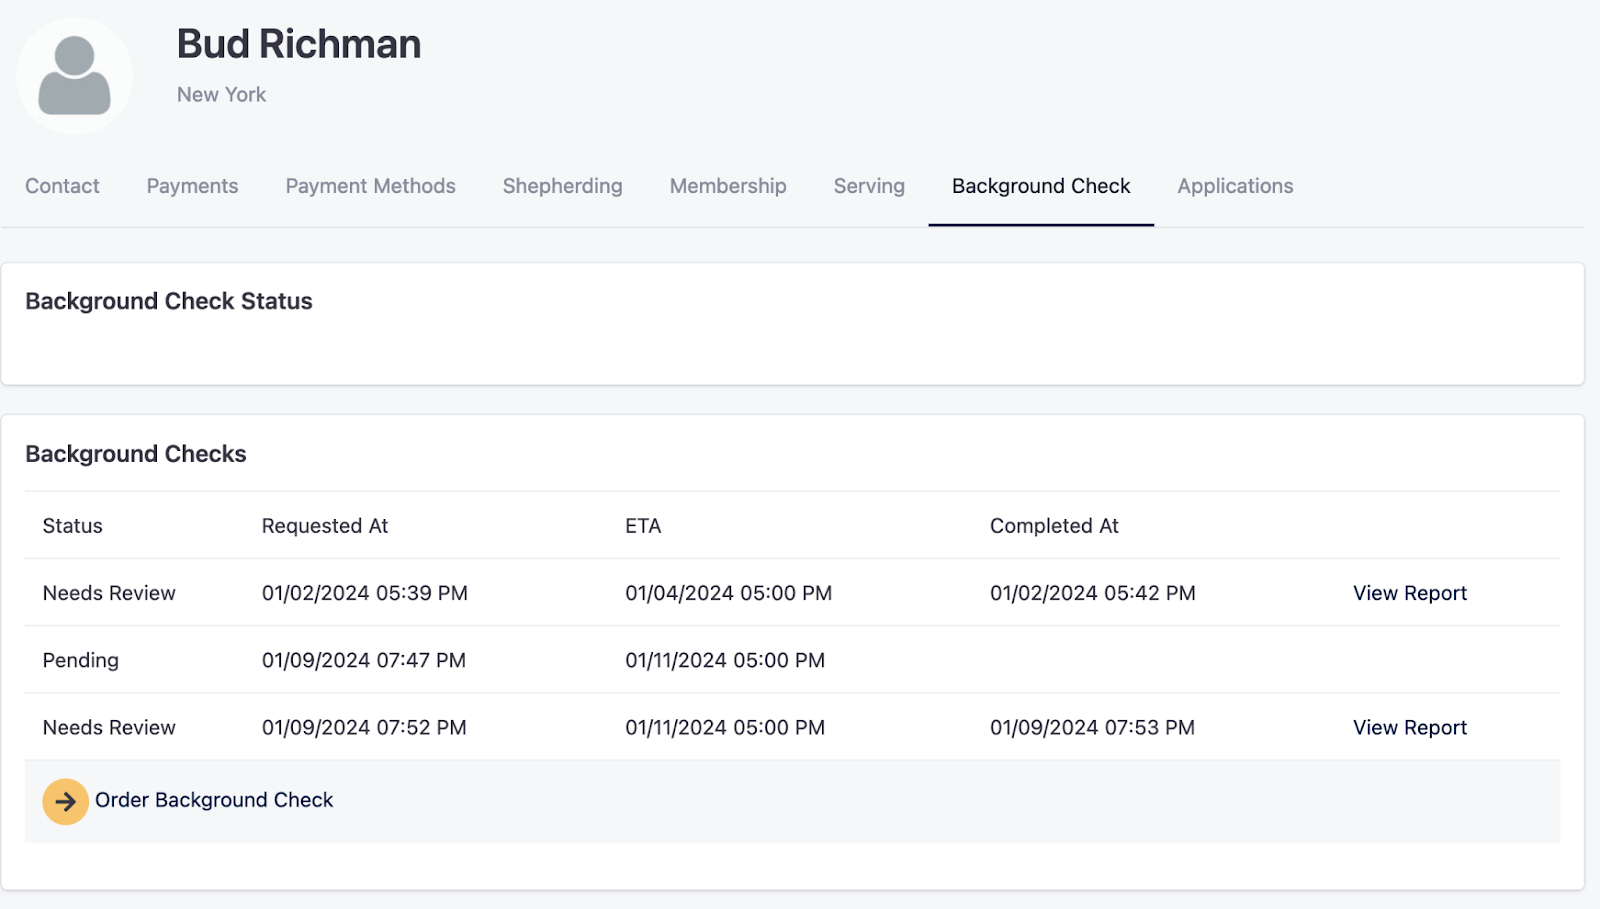
Task: Click requested time 01/09/2024 07:47 PM
Action: click(x=364, y=660)
